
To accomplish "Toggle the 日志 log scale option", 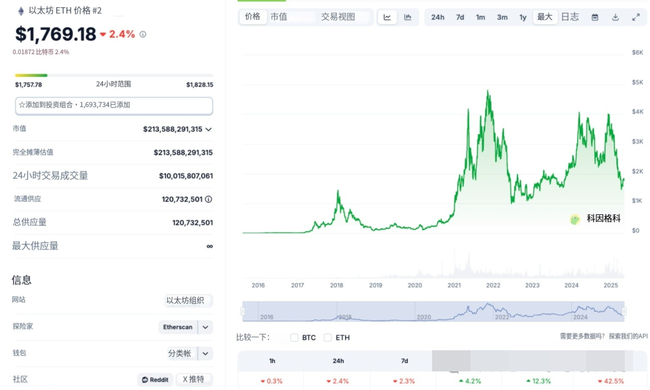I will [x=570, y=17].
